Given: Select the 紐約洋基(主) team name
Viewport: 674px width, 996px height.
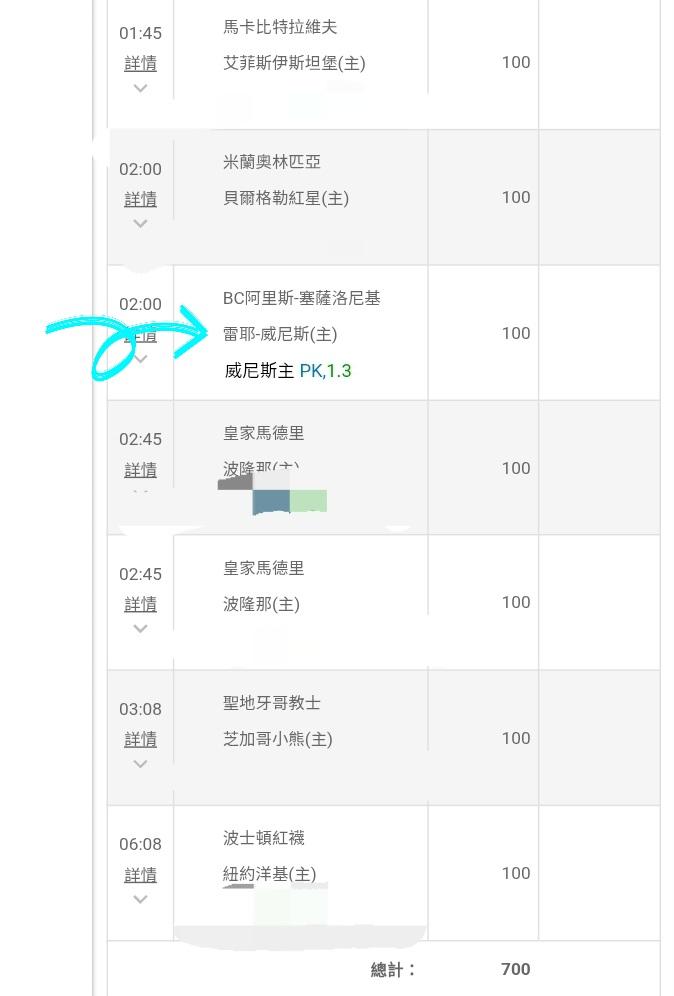Looking at the screenshot, I should [270, 874].
